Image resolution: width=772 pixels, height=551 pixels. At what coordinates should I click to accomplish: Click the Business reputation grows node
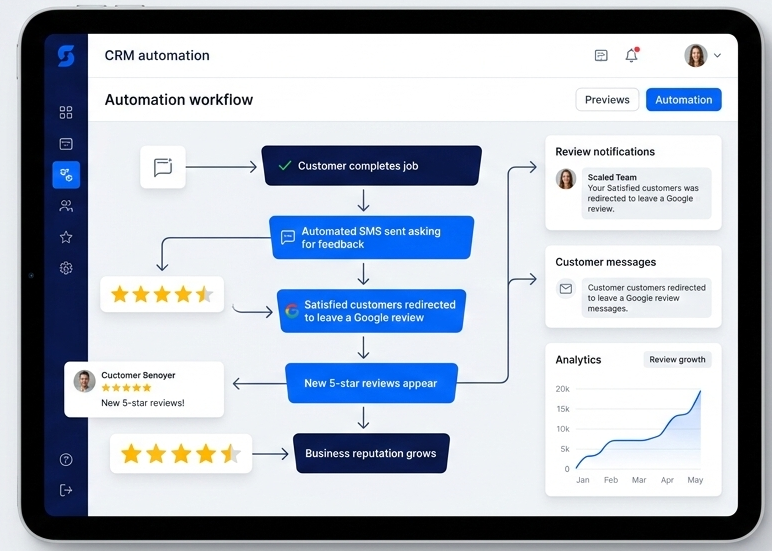(x=371, y=453)
